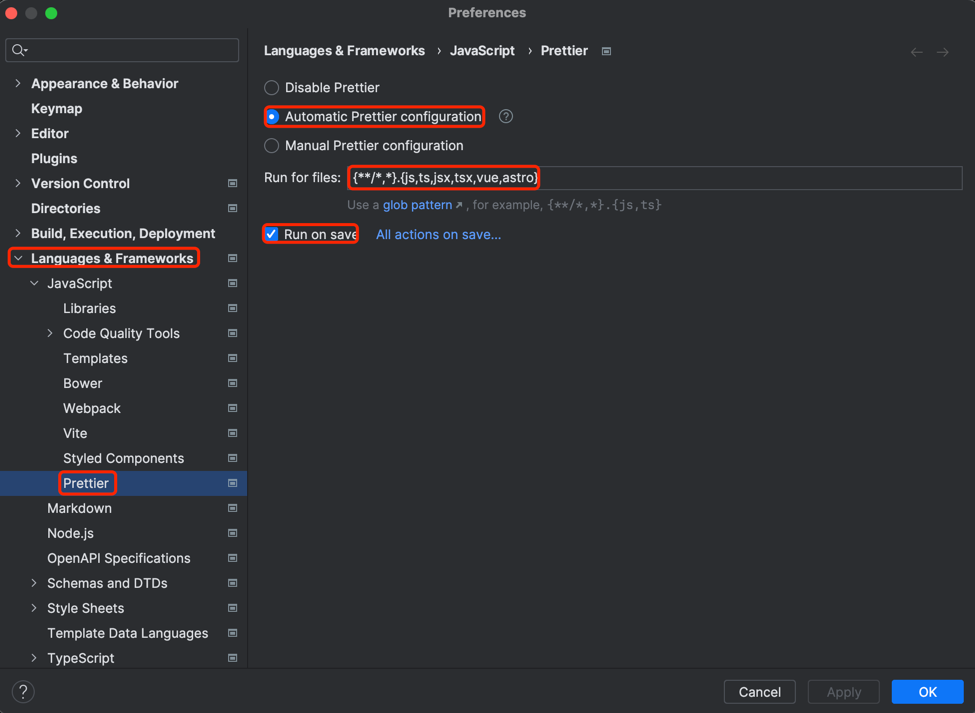Open the glob pattern link
The image size is (975, 713).
coord(417,205)
